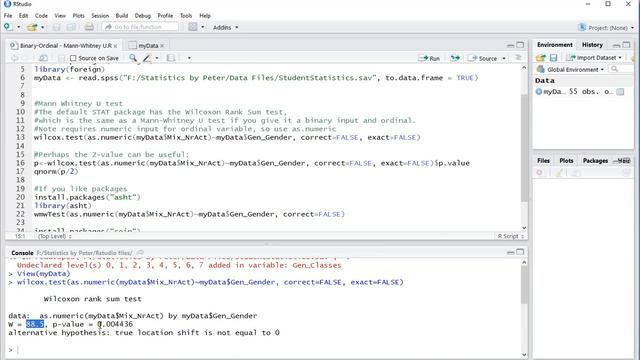The width and height of the screenshot is (640, 360).
Task: Click the source editor vertical scrollbar
Action: pos(524,147)
